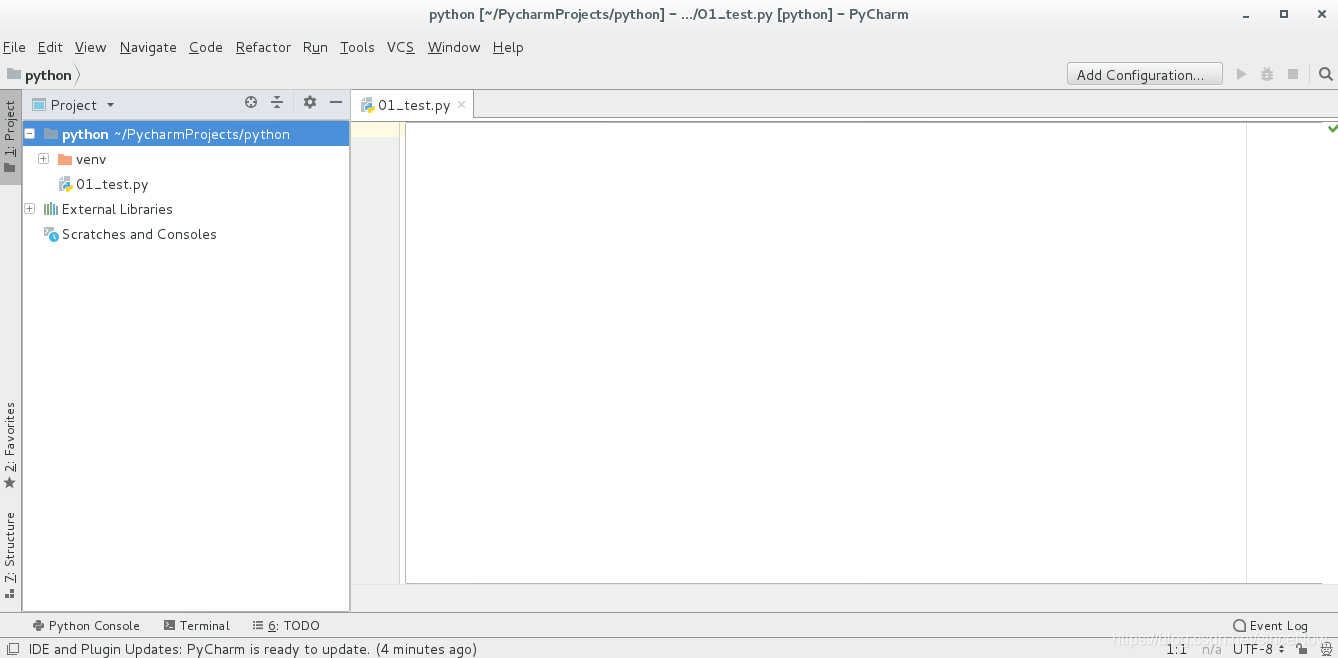Open the Run menu
1338x658 pixels.
[x=315, y=47]
